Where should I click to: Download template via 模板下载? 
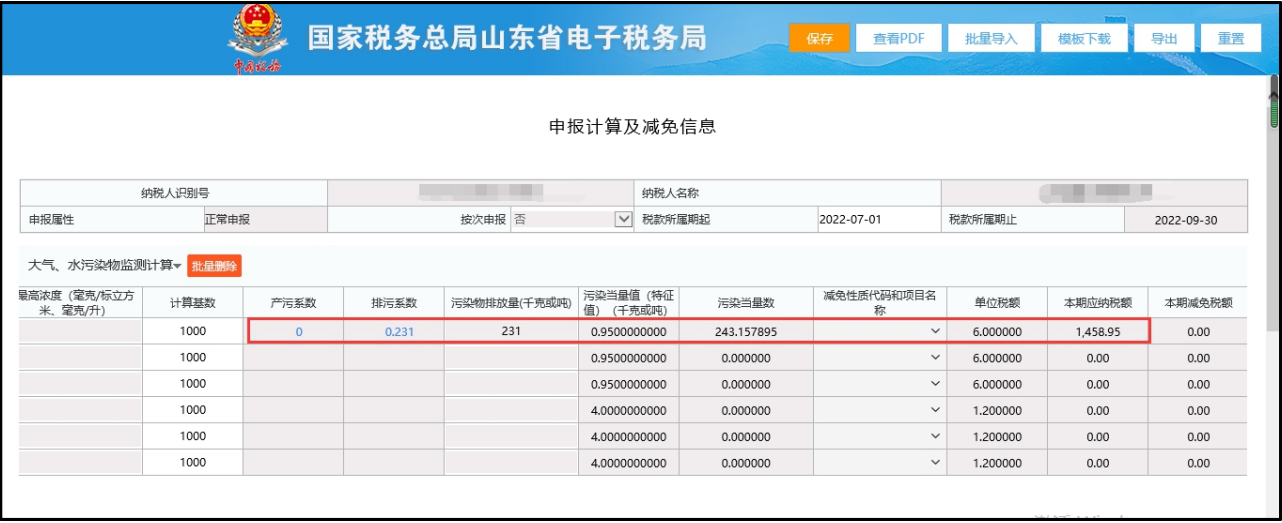[x=1083, y=38]
